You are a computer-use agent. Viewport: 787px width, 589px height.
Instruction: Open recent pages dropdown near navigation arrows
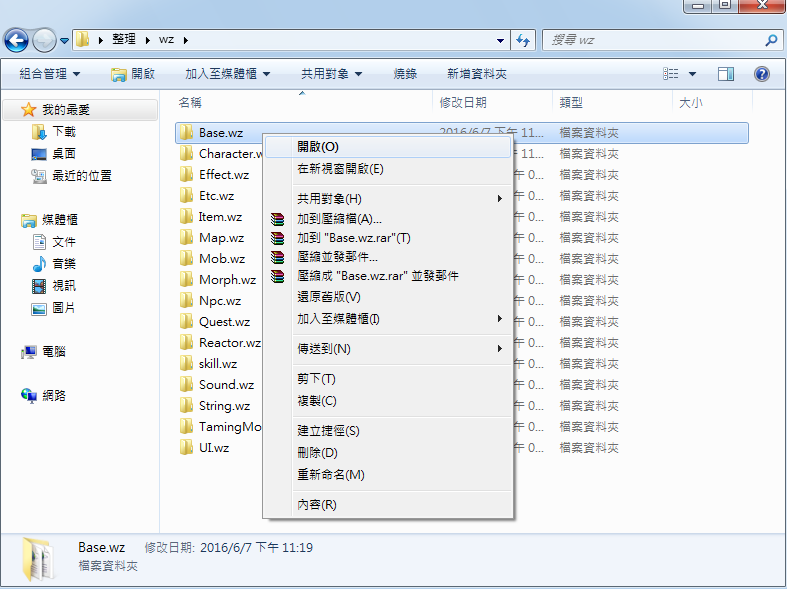[x=64, y=41]
